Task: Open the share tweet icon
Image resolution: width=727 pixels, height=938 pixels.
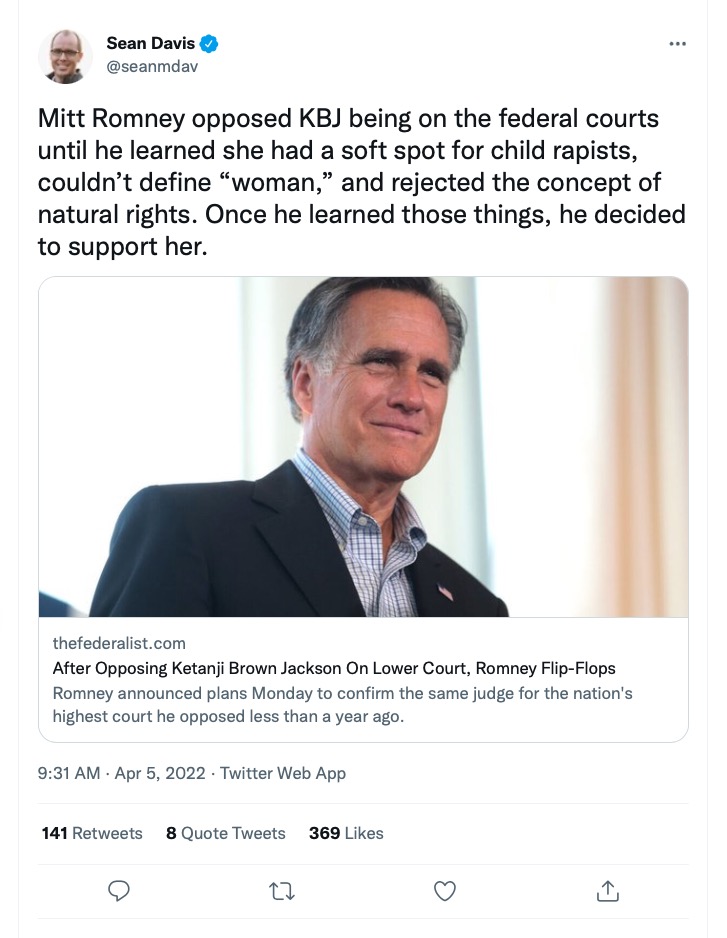Action: (608, 890)
